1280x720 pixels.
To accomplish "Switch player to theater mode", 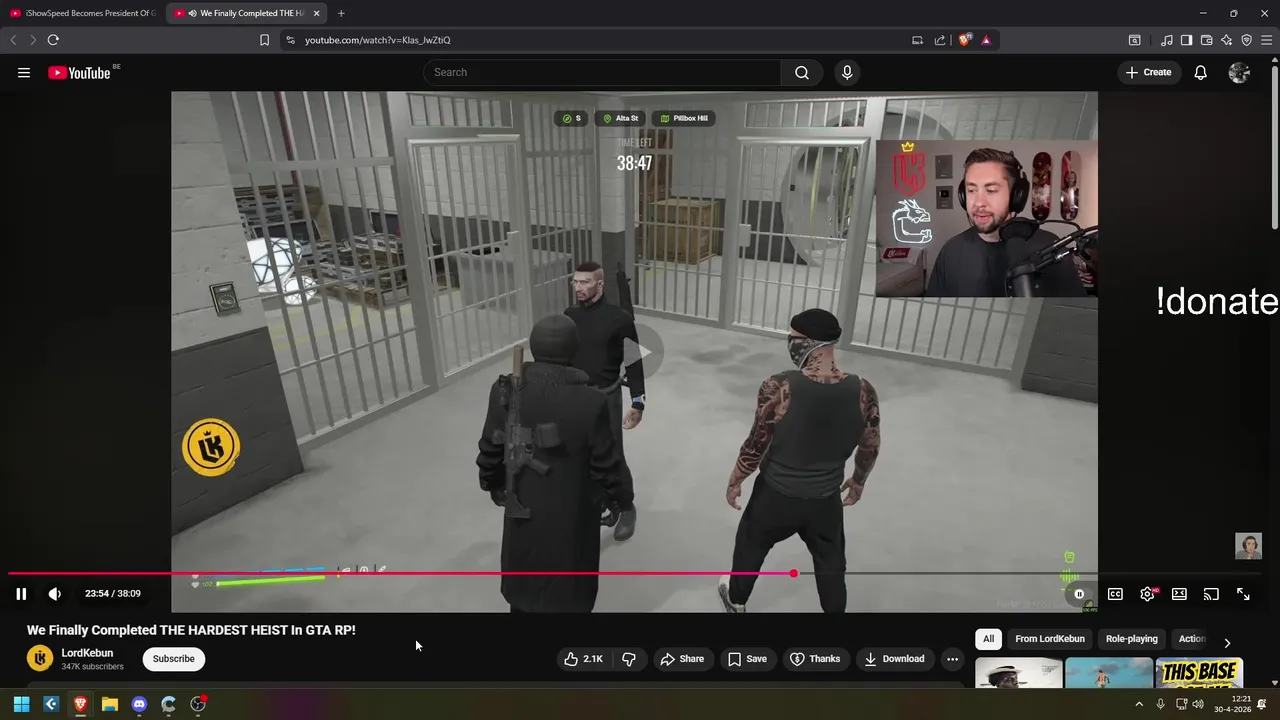I will (1179, 594).
